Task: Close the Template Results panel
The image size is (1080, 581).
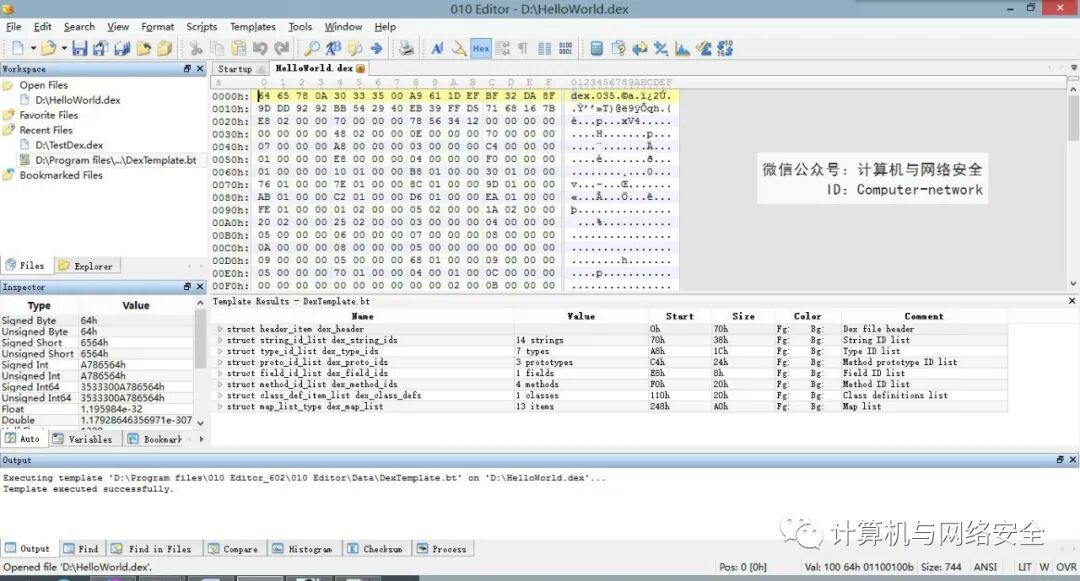Action: [1072, 301]
